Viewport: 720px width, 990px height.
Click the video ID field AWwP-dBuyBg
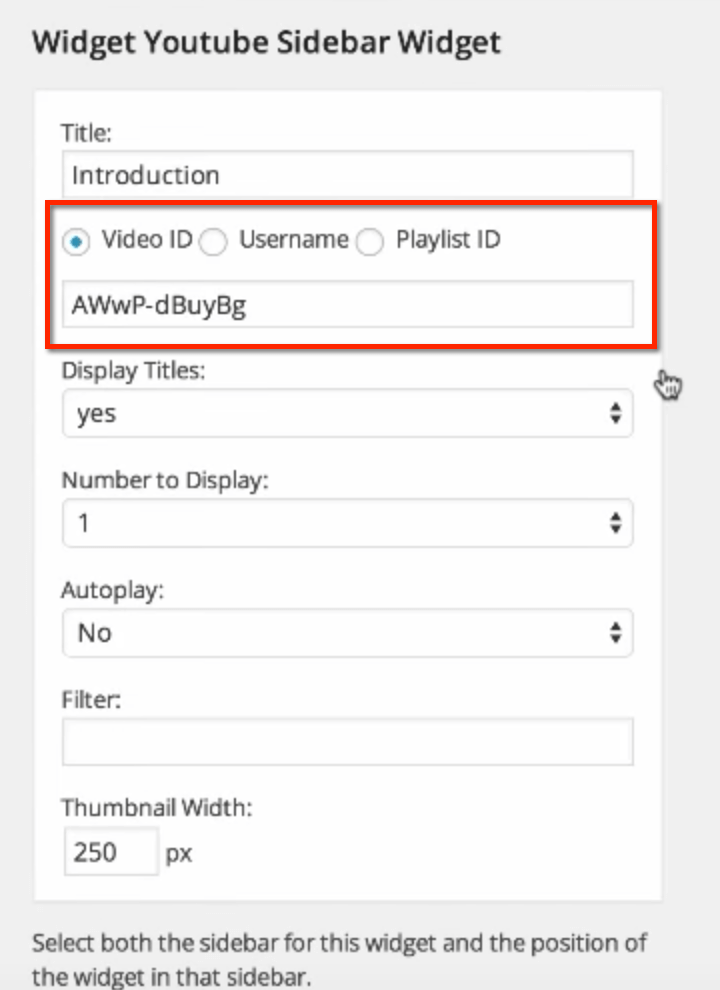pyautogui.click(x=347, y=305)
